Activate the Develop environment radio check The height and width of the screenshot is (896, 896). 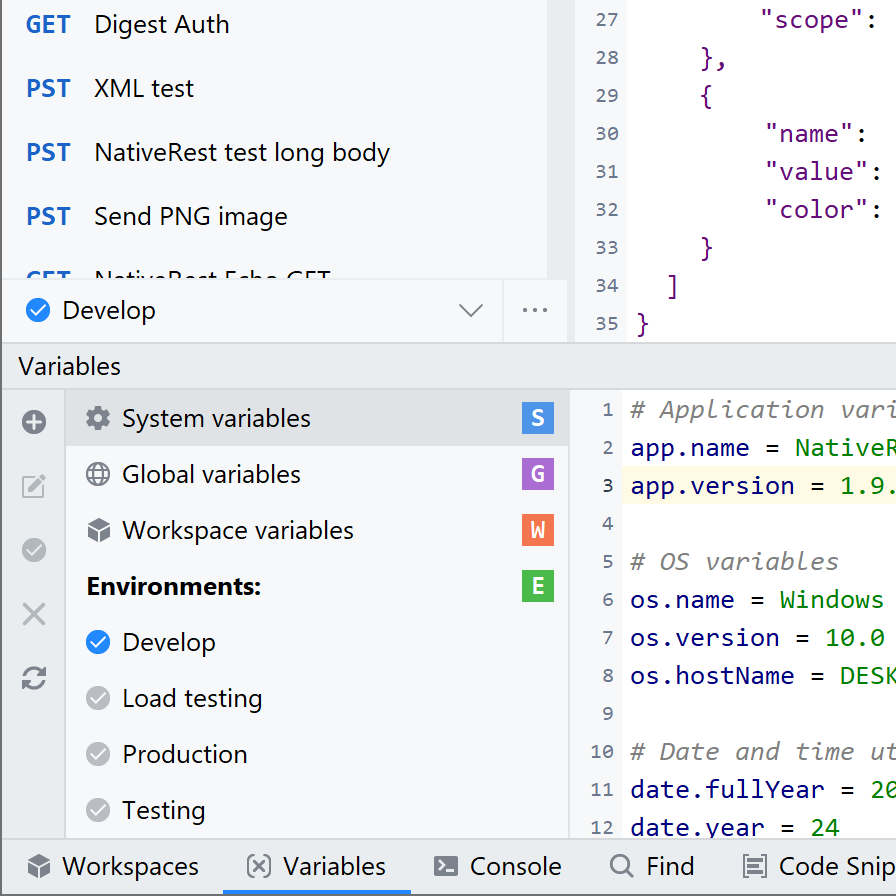pos(98,642)
